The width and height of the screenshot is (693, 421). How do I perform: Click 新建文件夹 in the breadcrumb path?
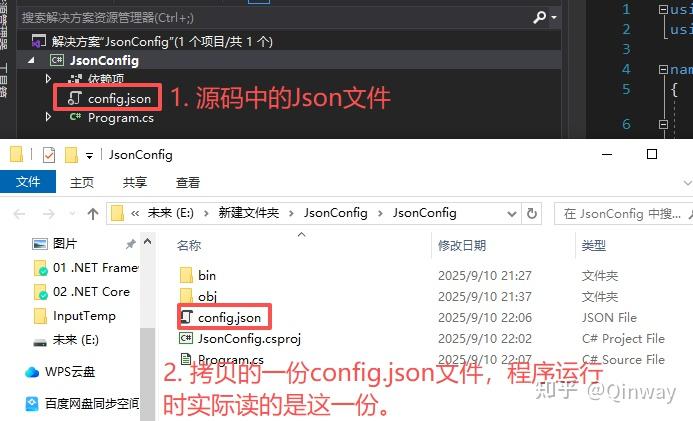[249, 213]
